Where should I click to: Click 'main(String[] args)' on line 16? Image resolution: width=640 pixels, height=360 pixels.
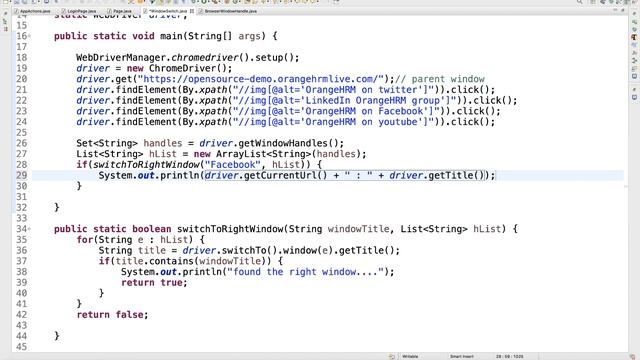pyautogui.click(x=213, y=36)
